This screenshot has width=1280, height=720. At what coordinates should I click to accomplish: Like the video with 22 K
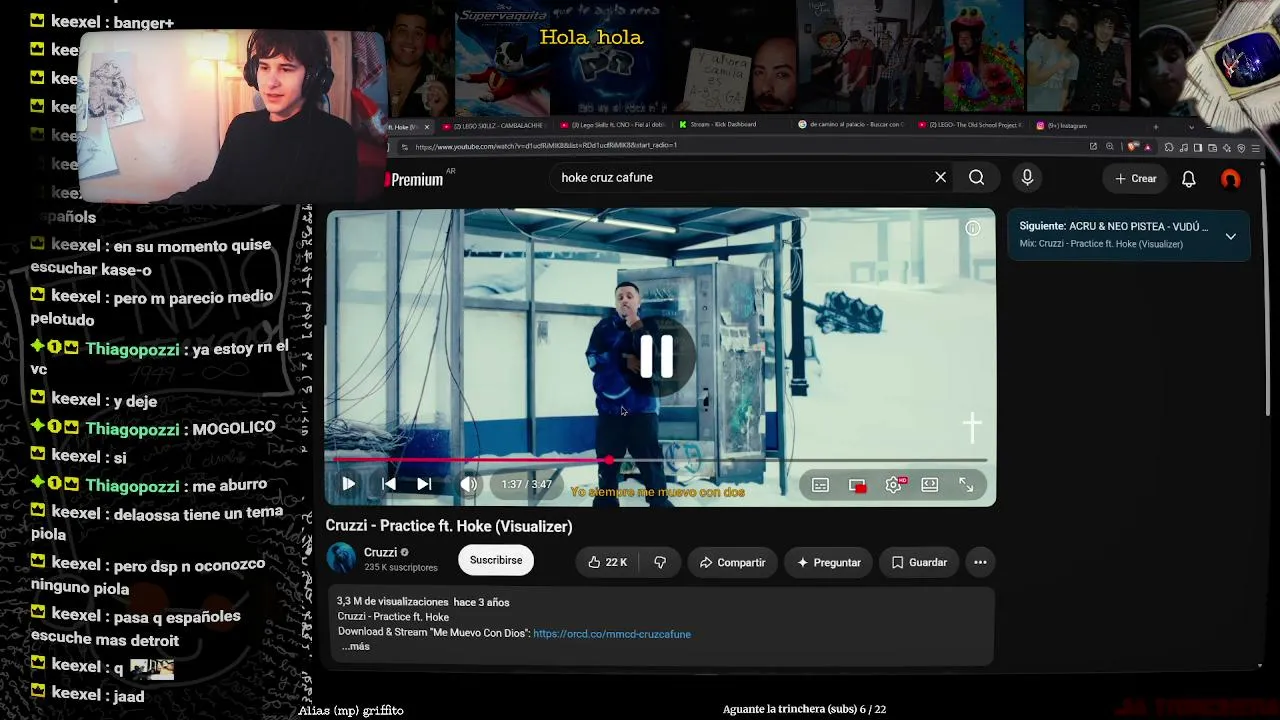(608, 562)
